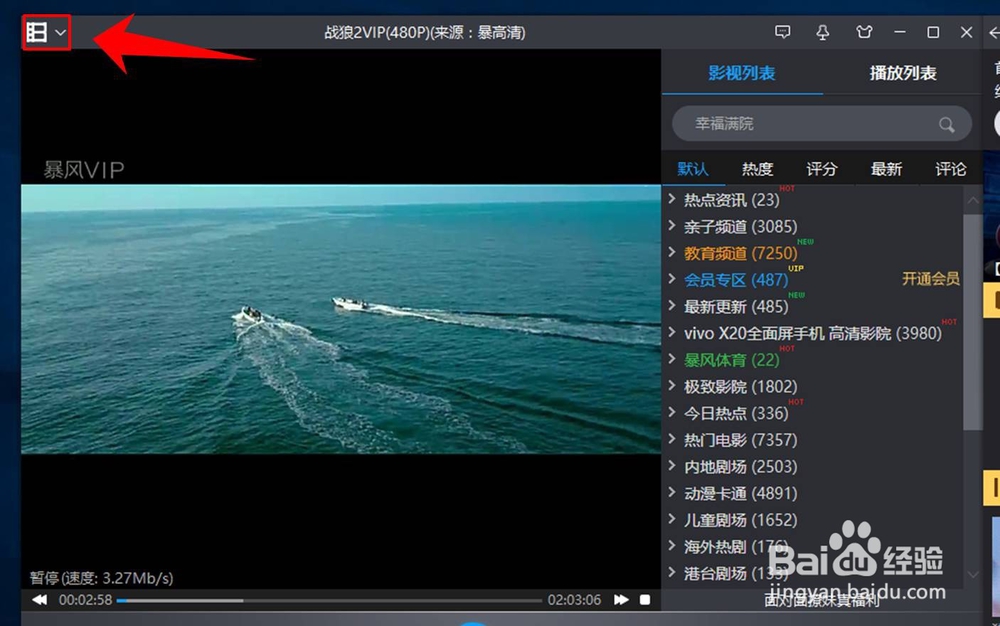This screenshot has height=626, width=1000.
Task: Click the pin window on top icon
Action: click(x=823, y=33)
